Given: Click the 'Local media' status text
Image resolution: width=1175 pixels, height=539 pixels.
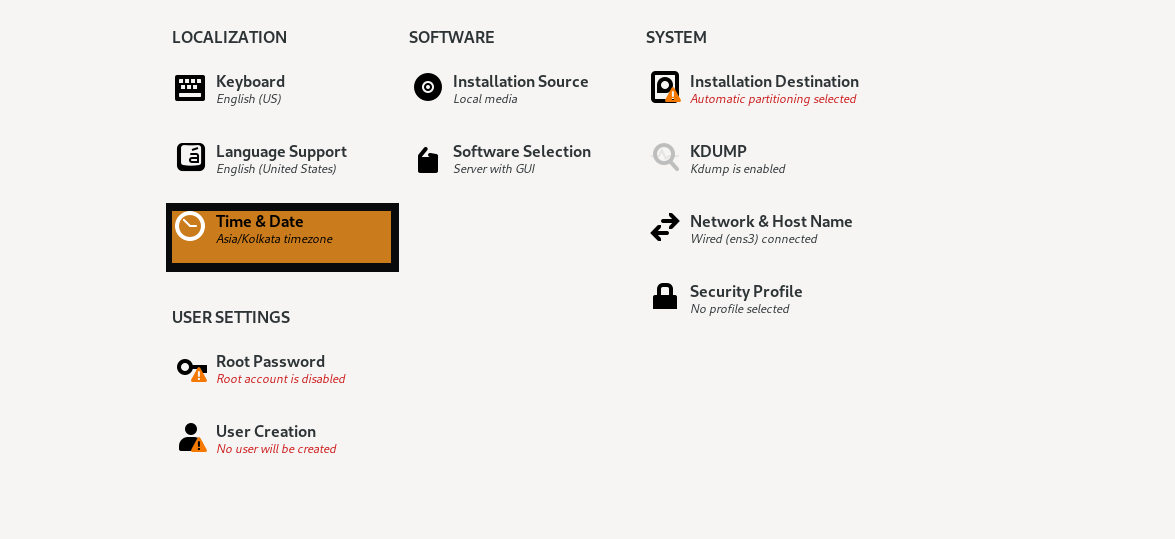Looking at the screenshot, I should (486, 99).
